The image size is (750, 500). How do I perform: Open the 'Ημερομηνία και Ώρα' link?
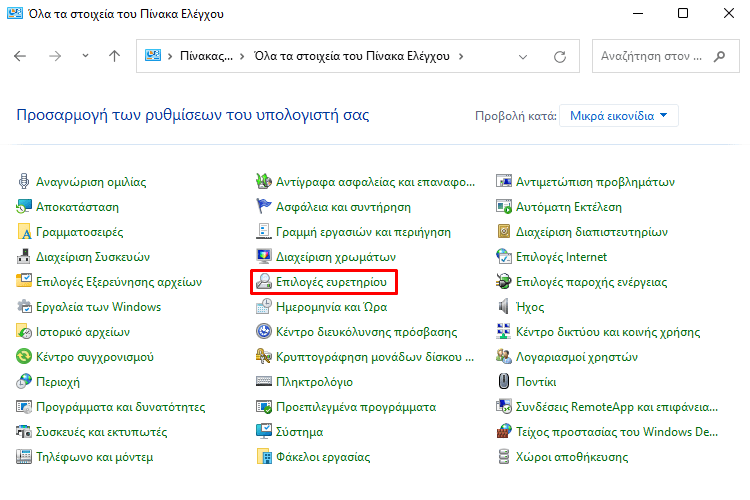click(331, 307)
